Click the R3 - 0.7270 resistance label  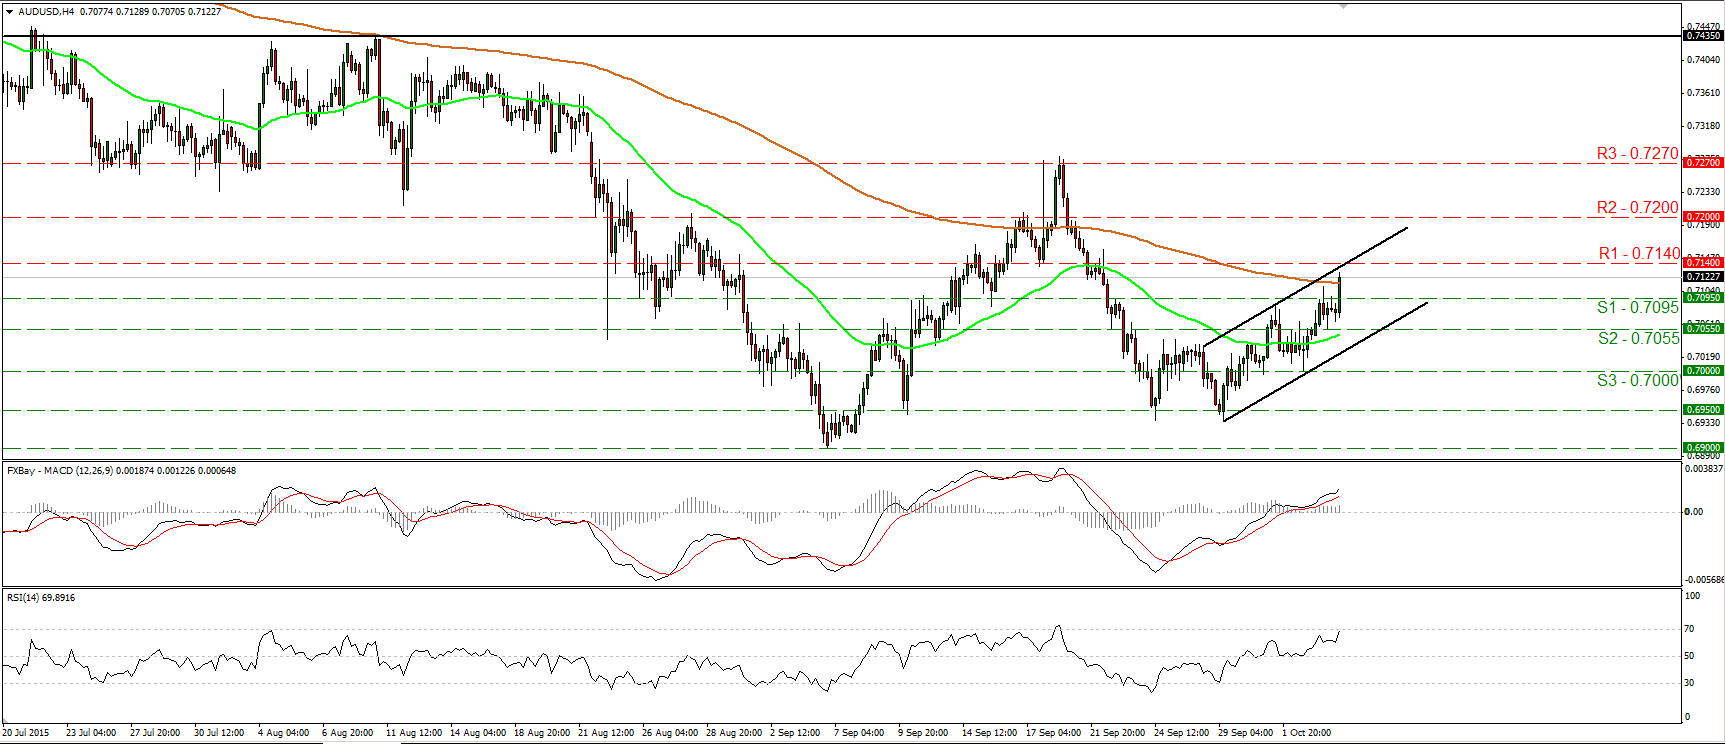pos(1637,154)
